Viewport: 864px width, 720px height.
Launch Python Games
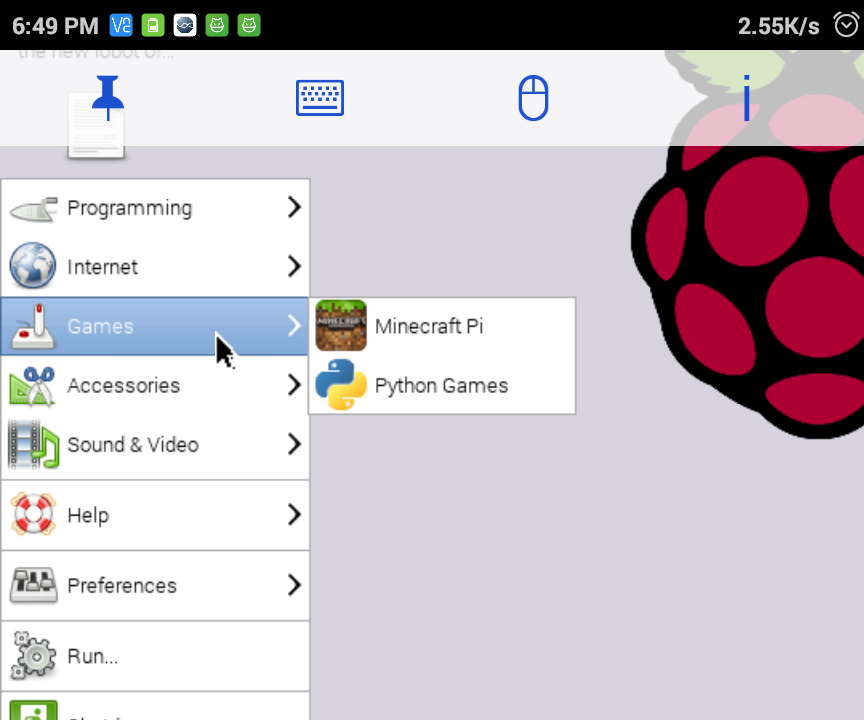tap(441, 385)
